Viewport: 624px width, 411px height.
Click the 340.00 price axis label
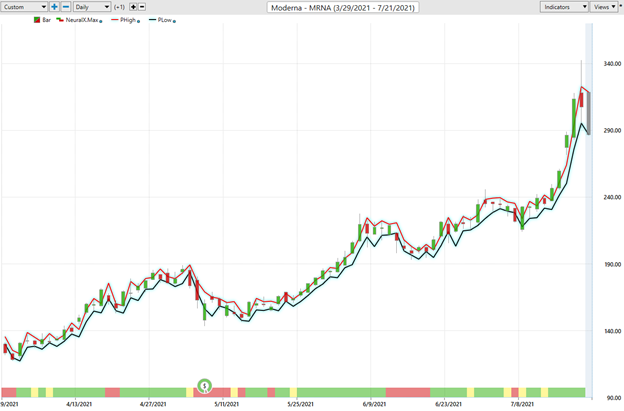click(x=612, y=64)
